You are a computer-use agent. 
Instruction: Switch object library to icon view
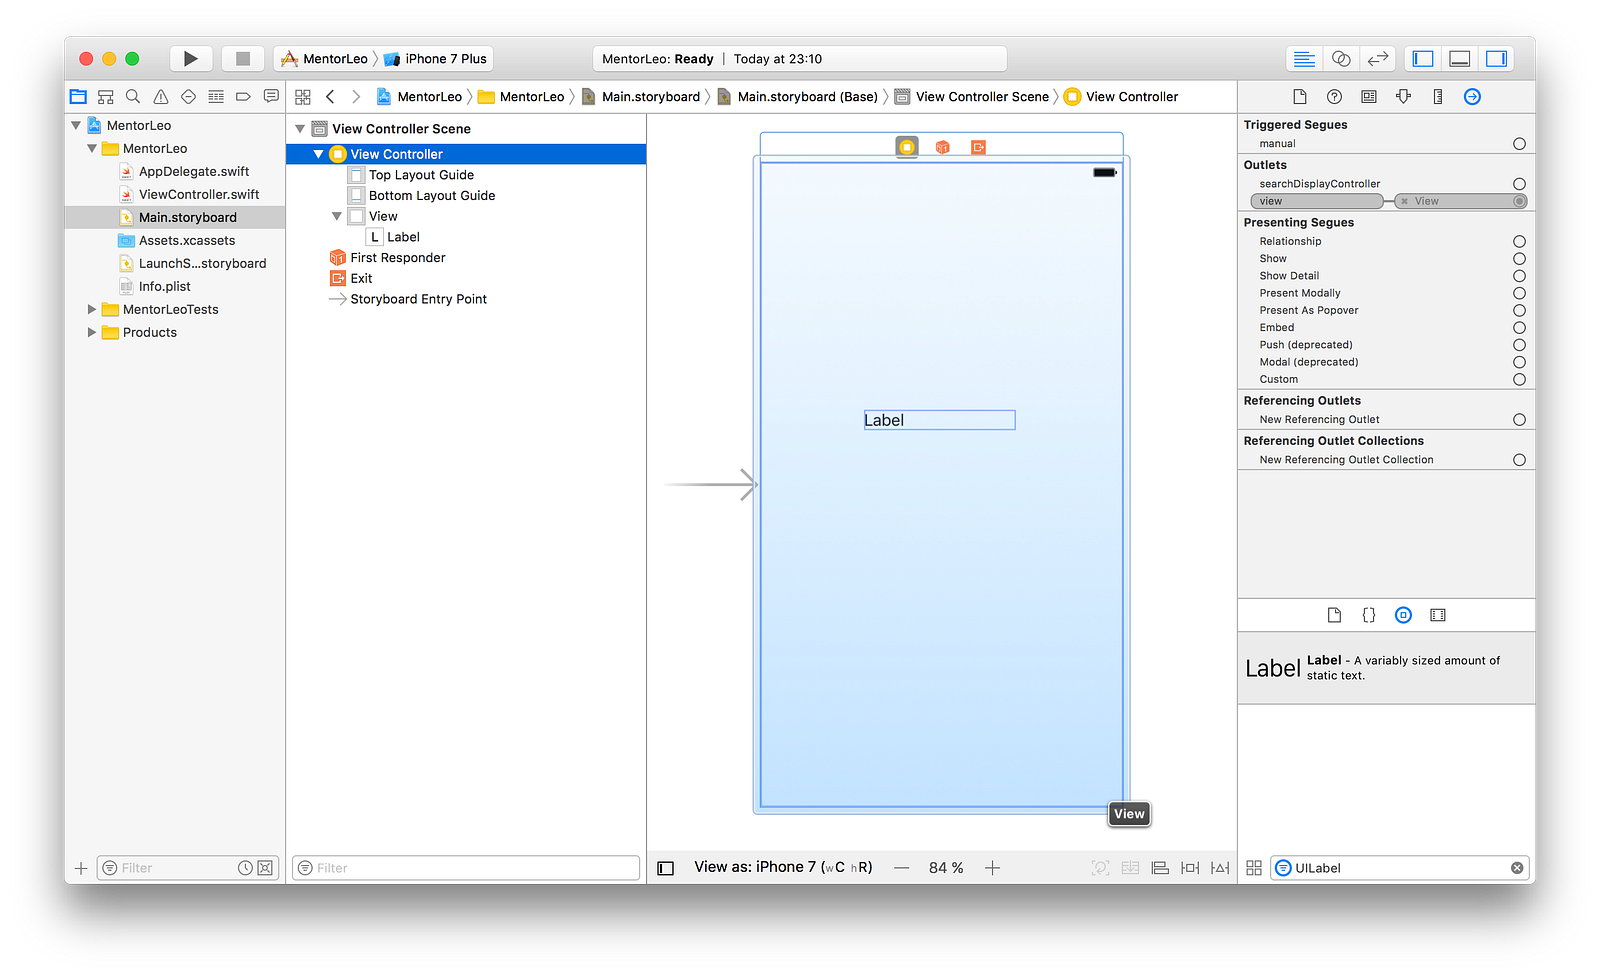pyautogui.click(x=1254, y=868)
